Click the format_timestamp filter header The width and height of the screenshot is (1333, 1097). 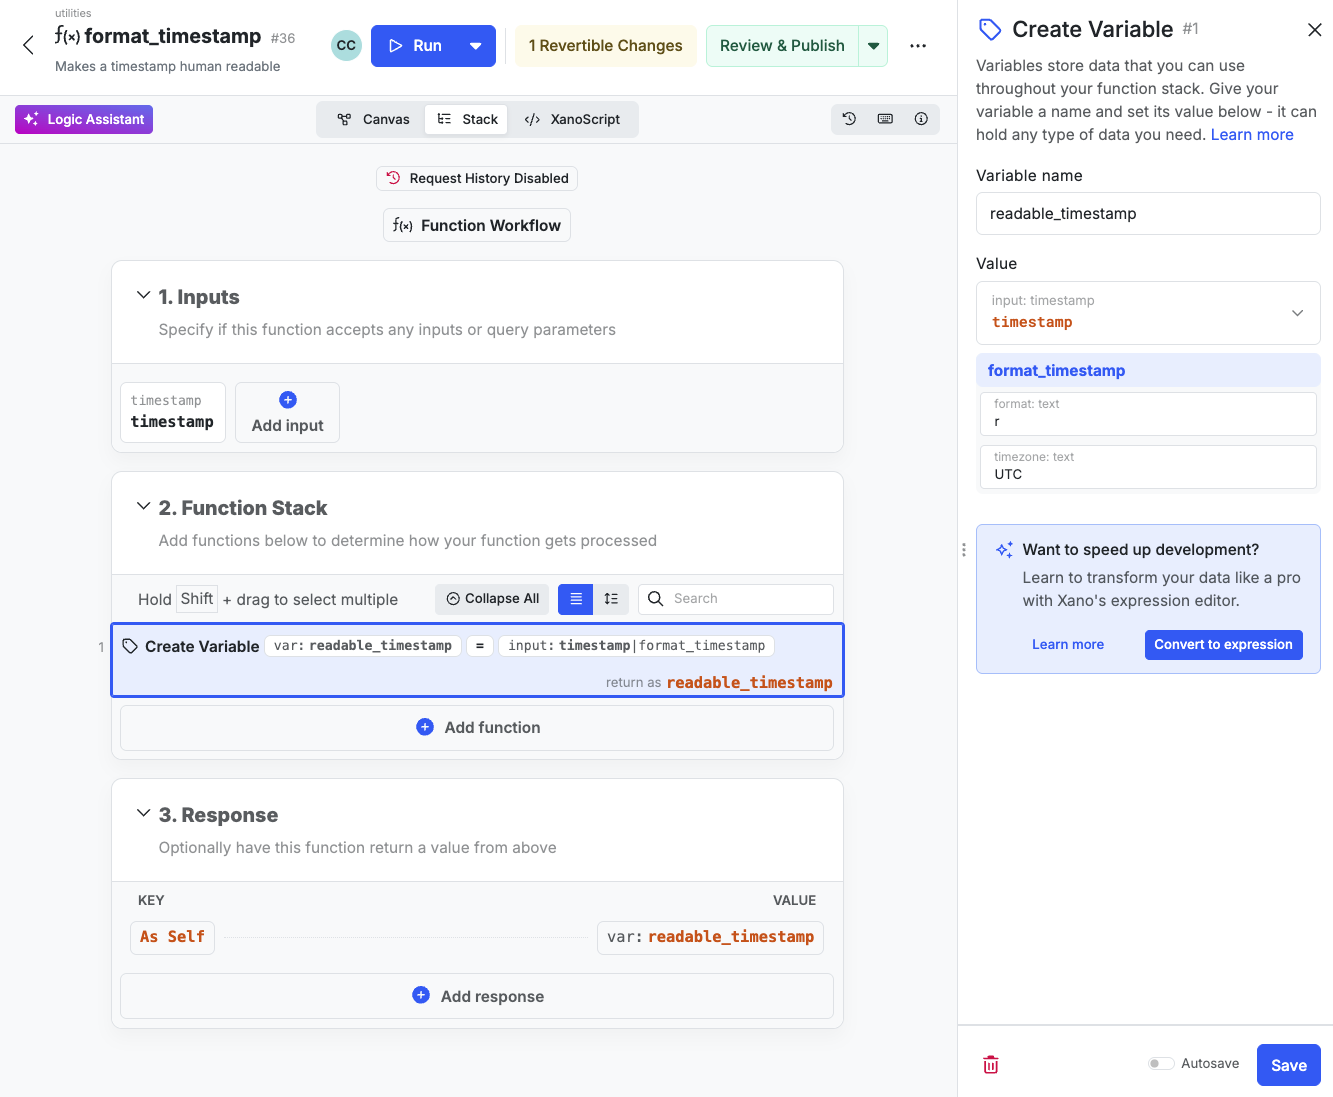point(1148,370)
